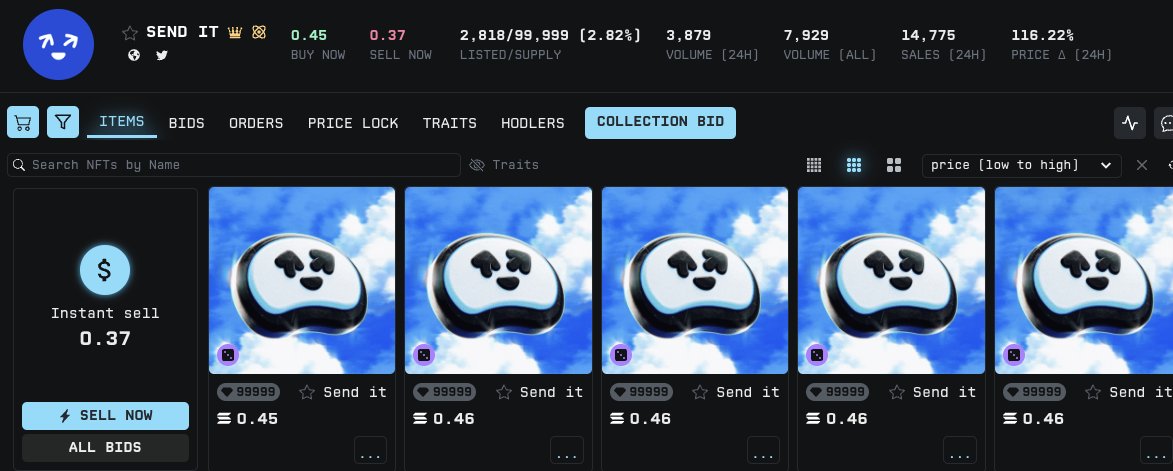Click the COLLECTION BID button
1173x471 pixels.
pos(660,123)
